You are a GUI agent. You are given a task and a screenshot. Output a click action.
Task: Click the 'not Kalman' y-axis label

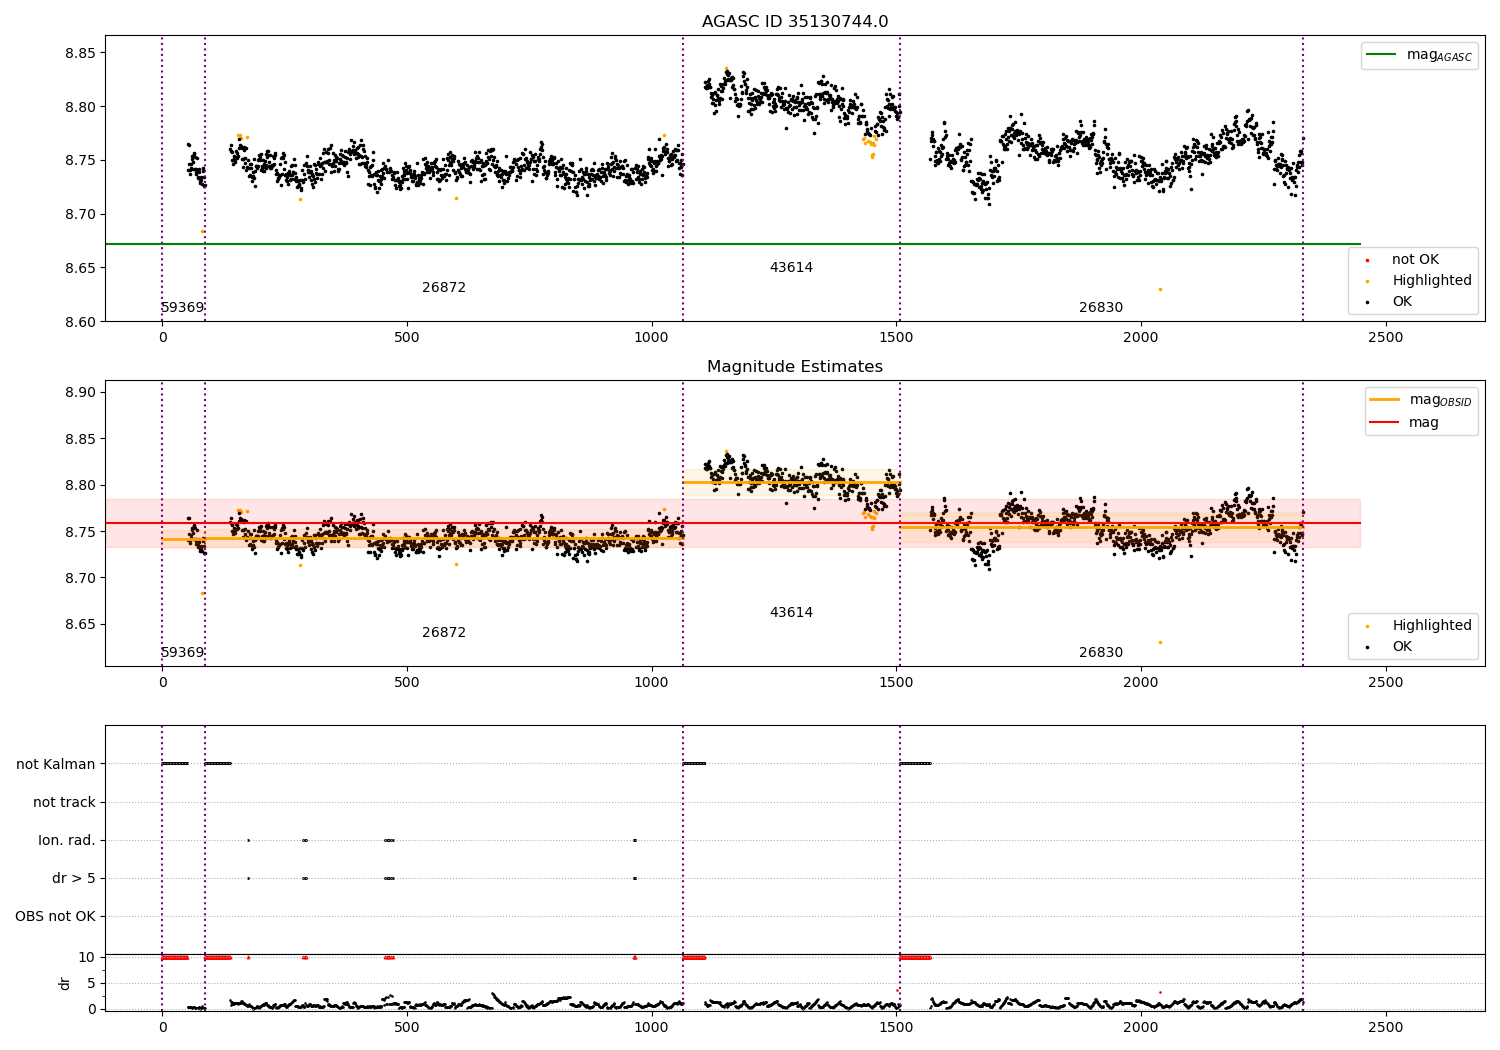(x=56, y=764)
